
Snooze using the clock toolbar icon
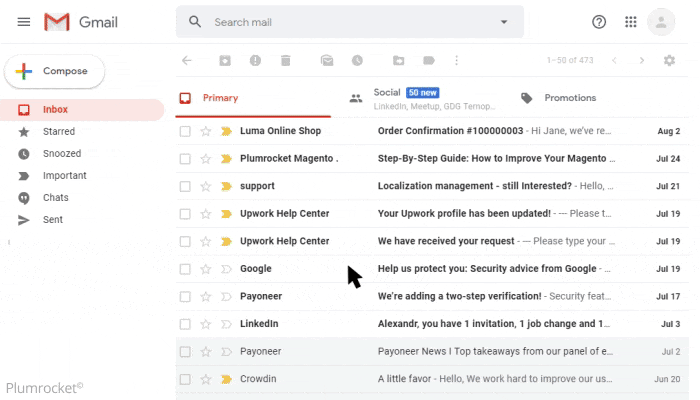(x=357, y=60)
